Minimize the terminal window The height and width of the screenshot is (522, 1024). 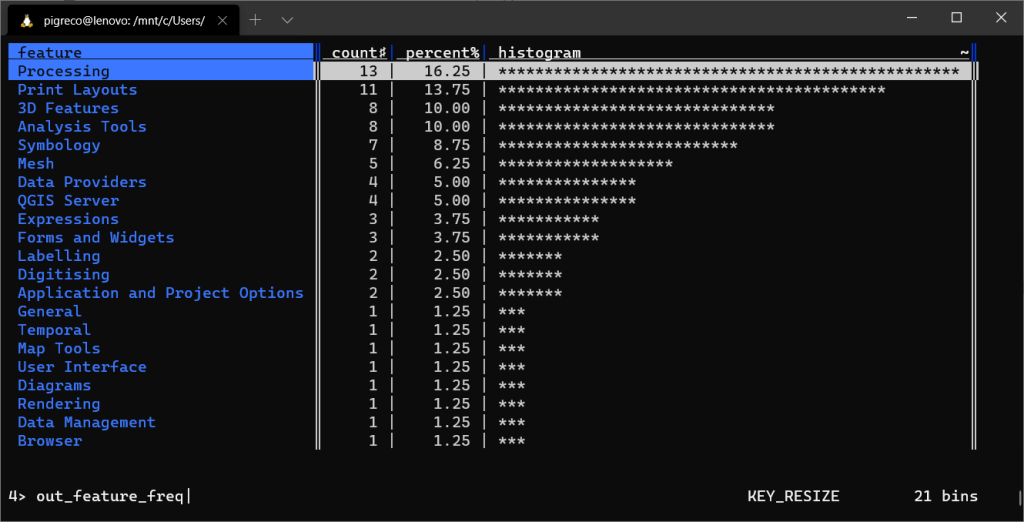pyautogui.click(x=910, y=17)
